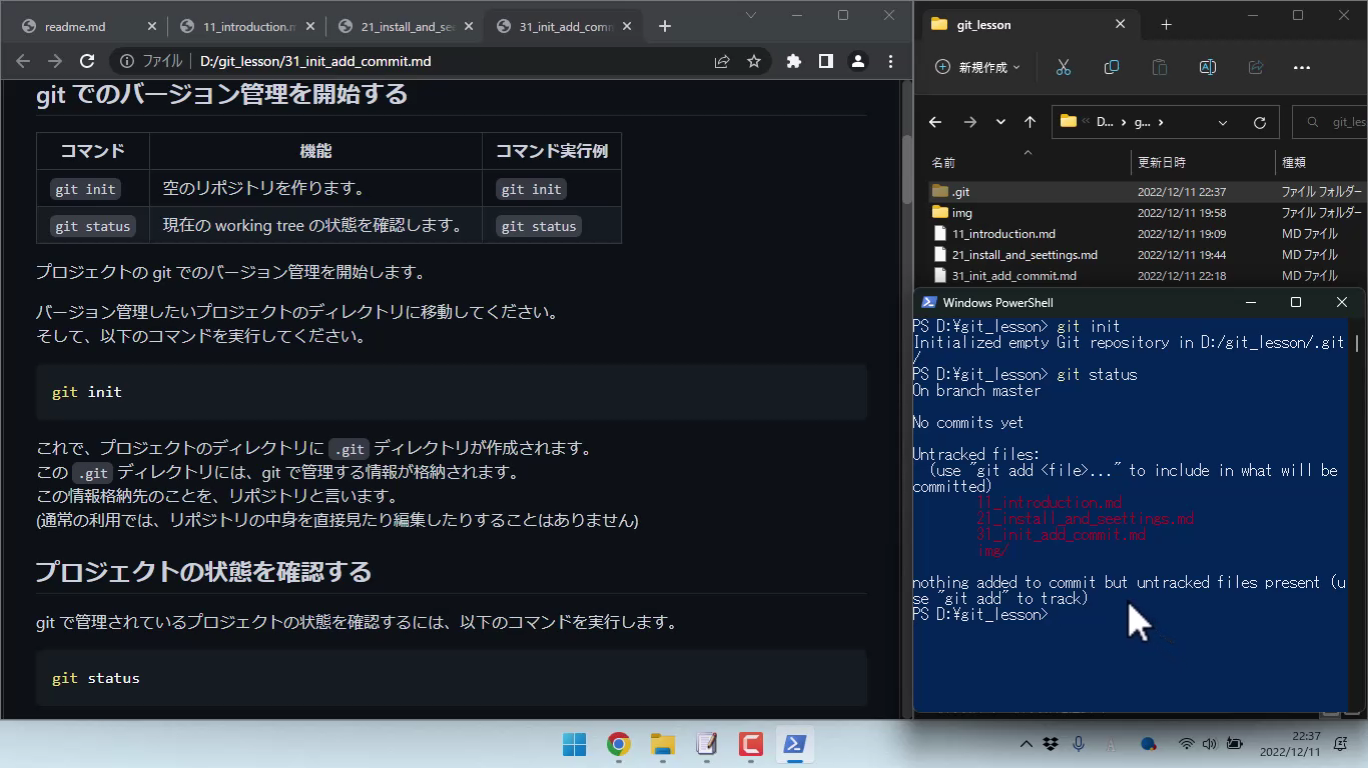The image size is (1368, 768).
Task: Open Windows Start menu
Action: (574, 744)
